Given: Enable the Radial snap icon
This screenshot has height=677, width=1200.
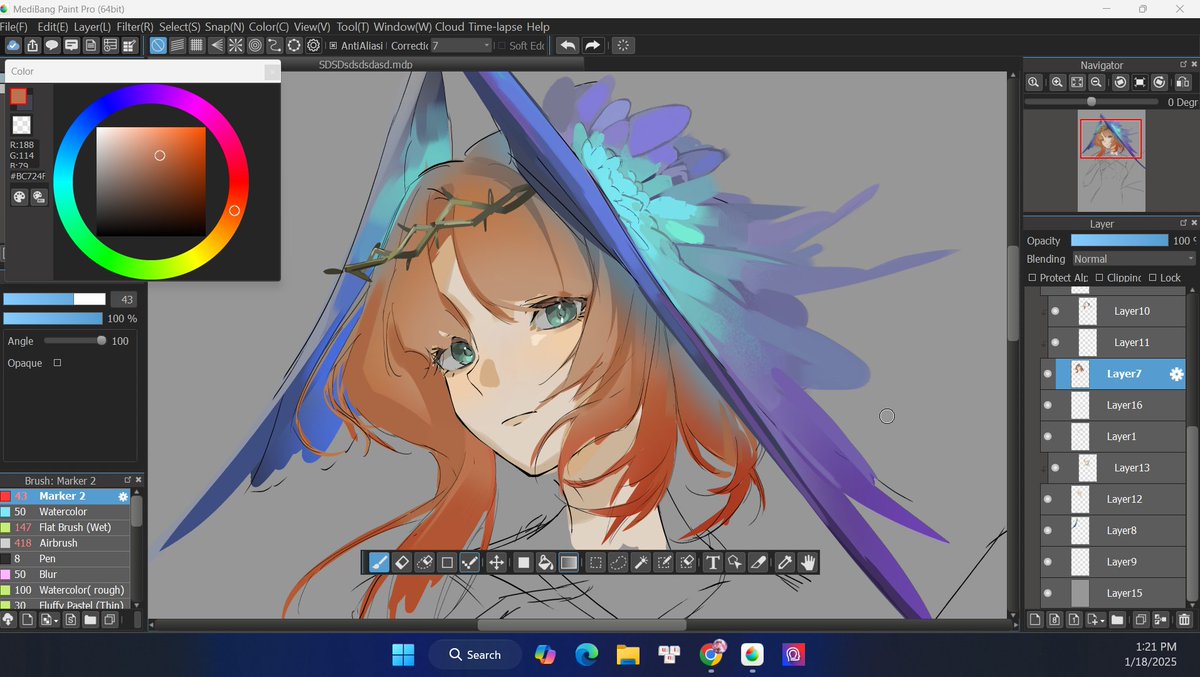Looking at the screenshot, I should pyautogui.click(x=236, y=45).
